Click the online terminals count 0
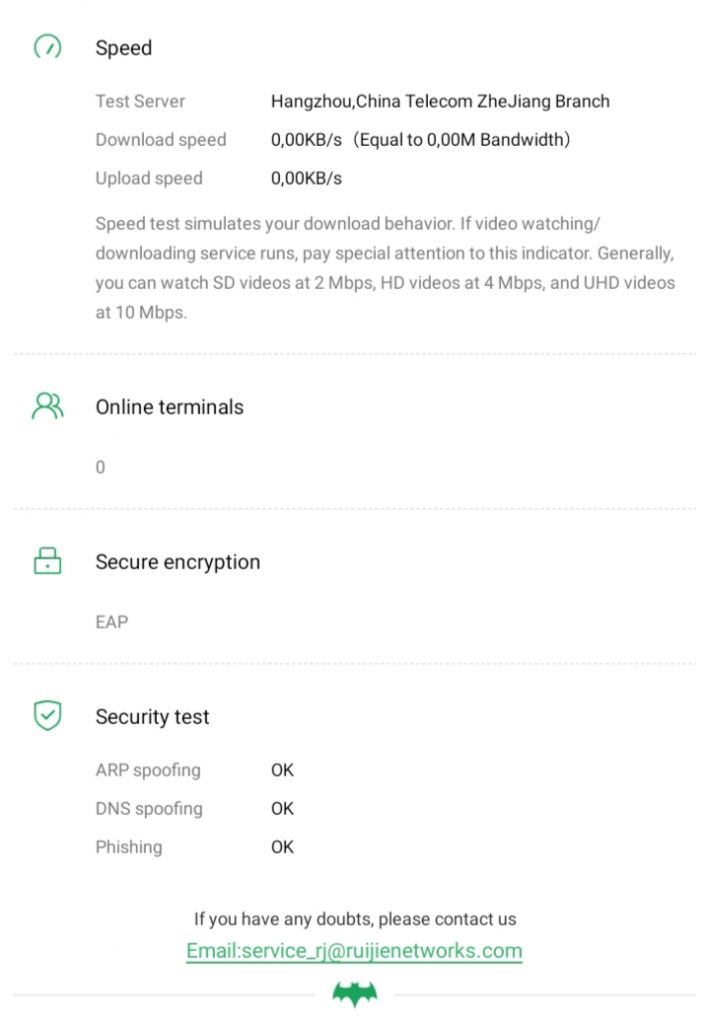The height and width of the screenshot is (1024, 709). 100,467
